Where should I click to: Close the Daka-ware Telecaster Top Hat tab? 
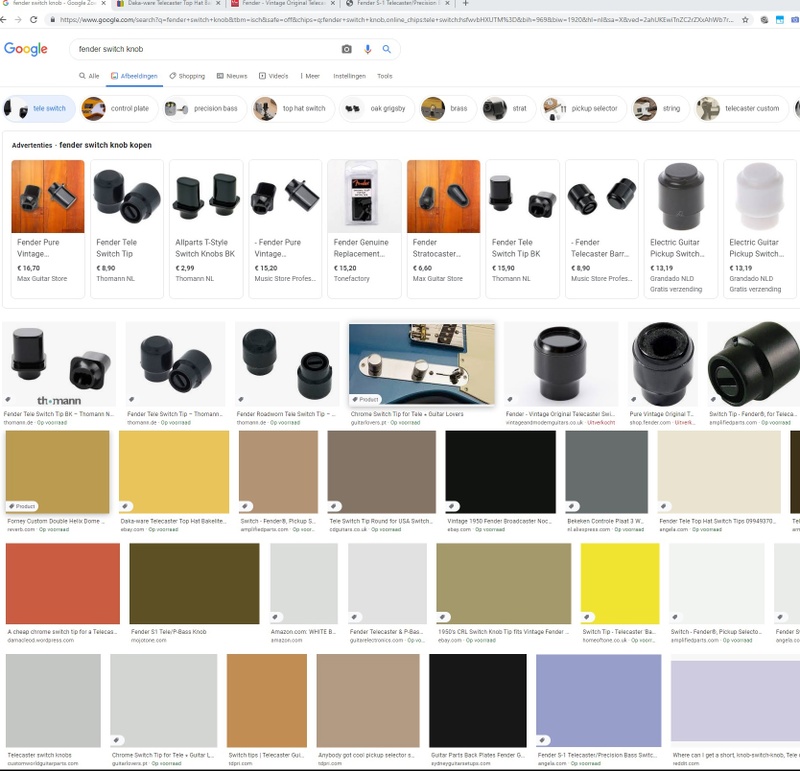point(218,3)
